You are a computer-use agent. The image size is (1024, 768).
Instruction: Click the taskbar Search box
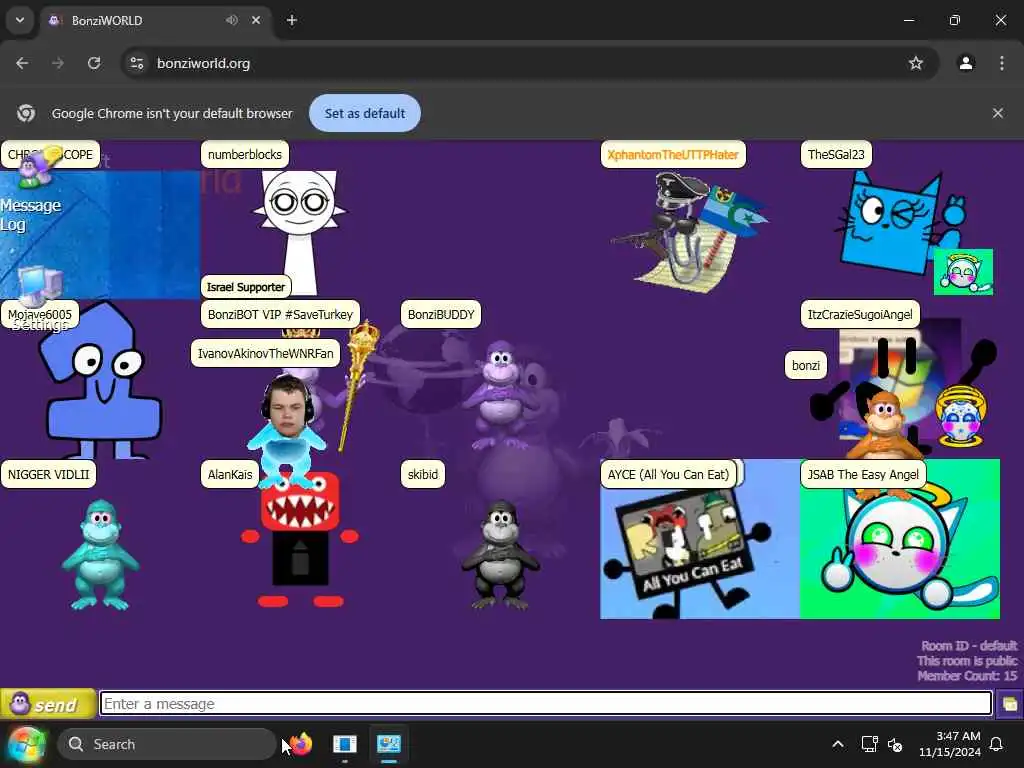(167, 744)
